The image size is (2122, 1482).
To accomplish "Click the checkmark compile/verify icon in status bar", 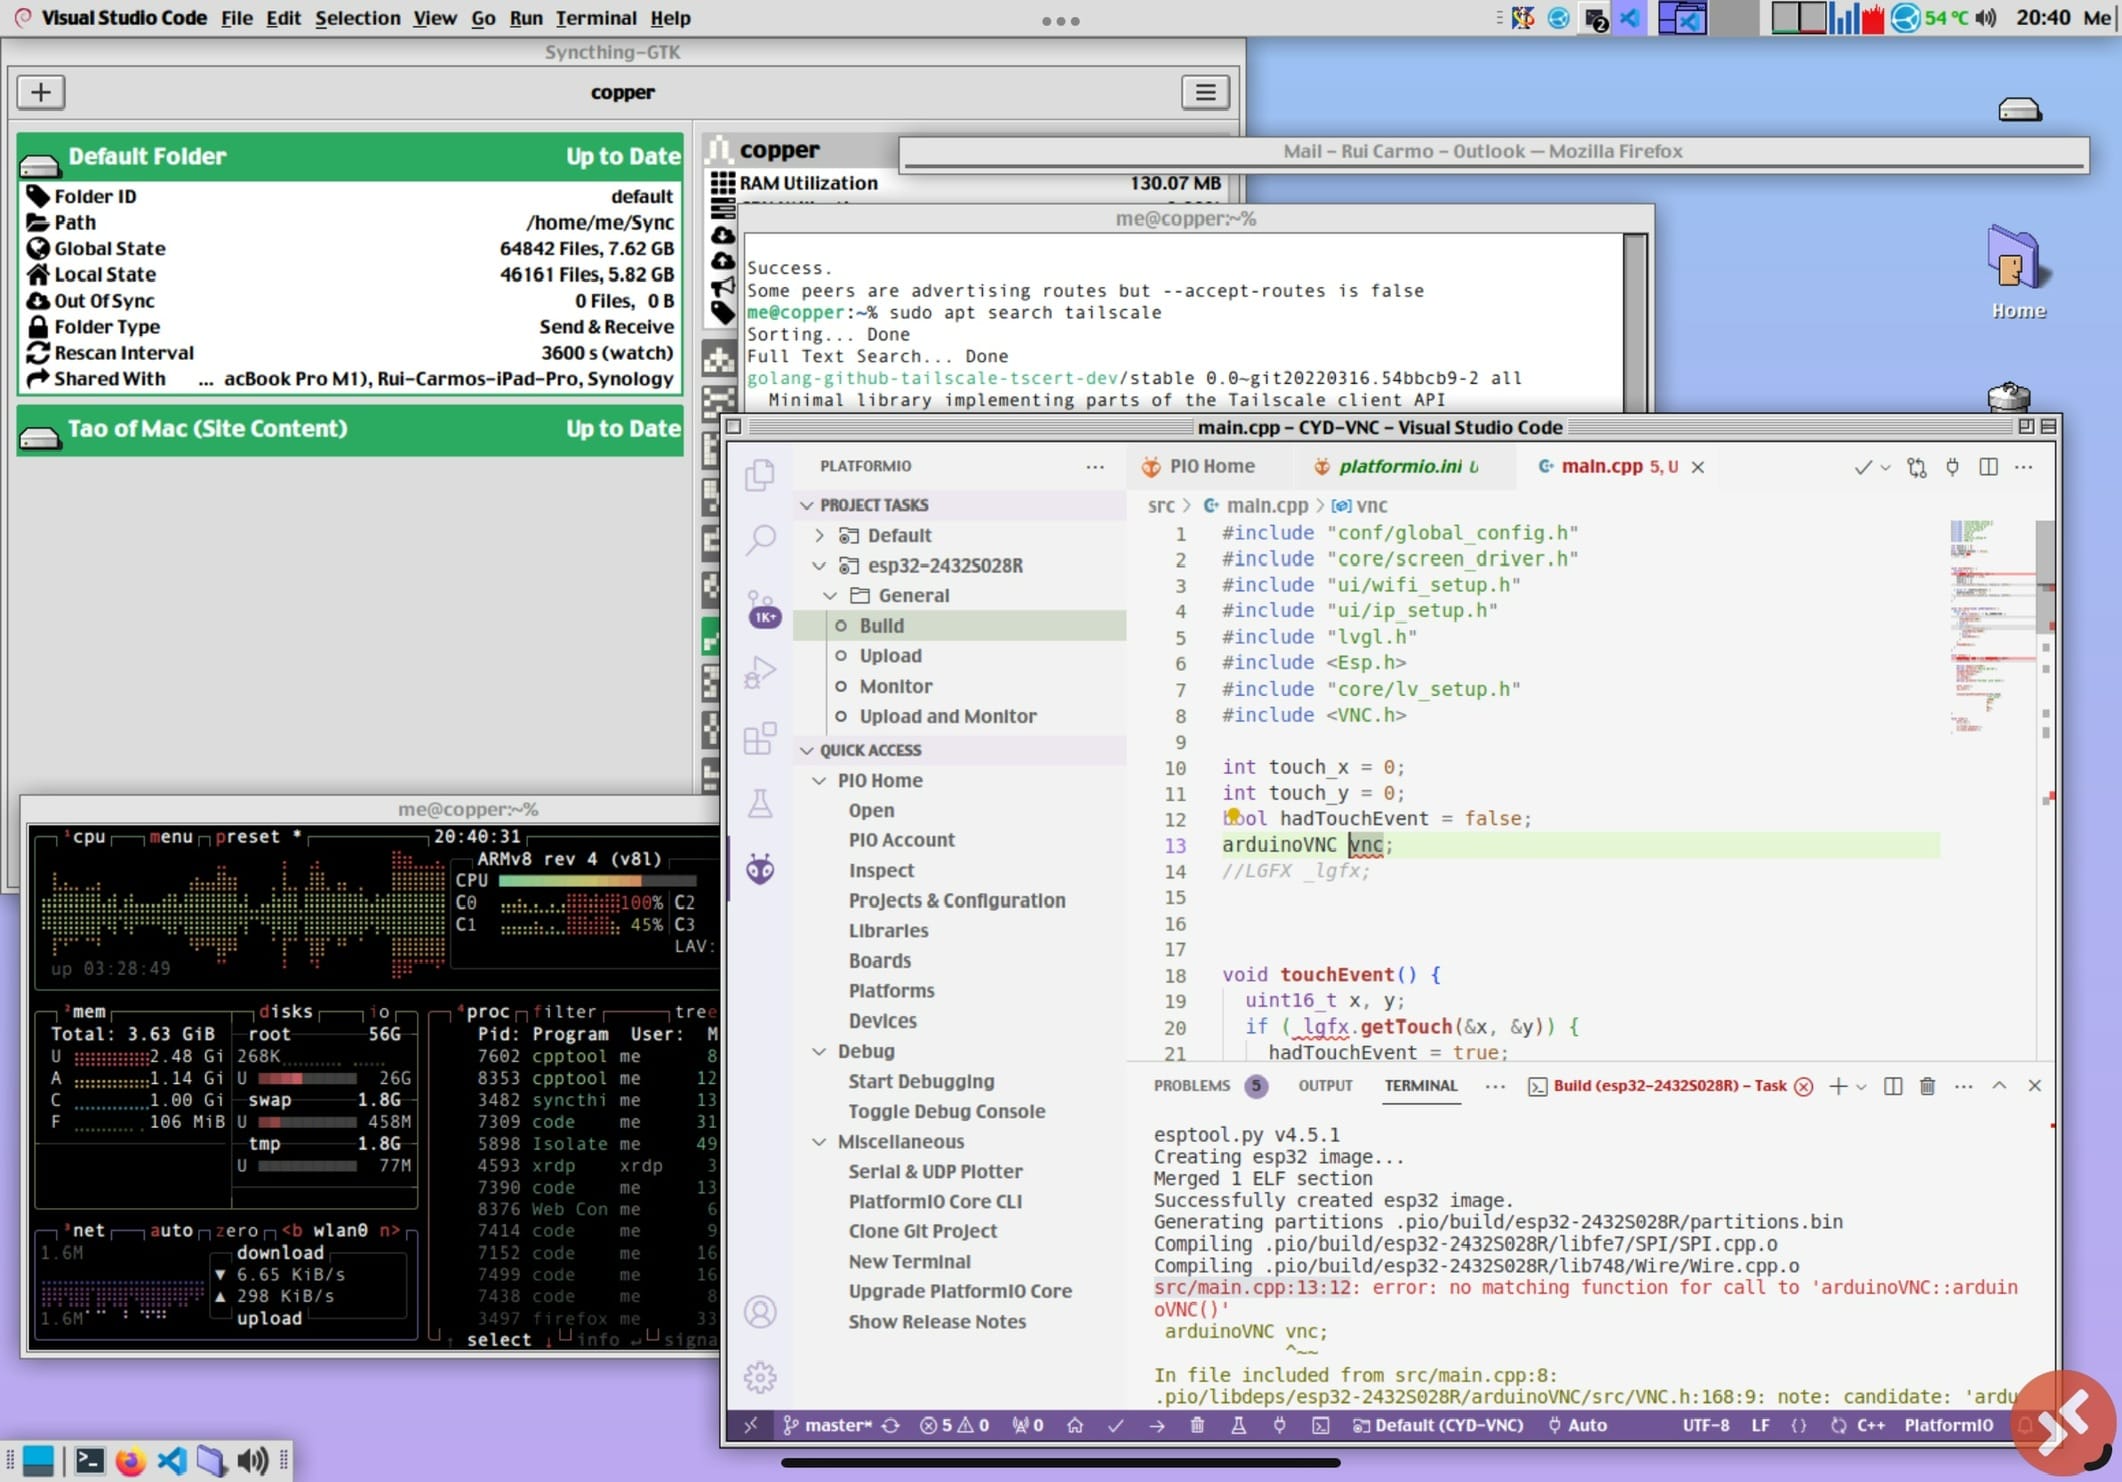I will point(1117,1424).
